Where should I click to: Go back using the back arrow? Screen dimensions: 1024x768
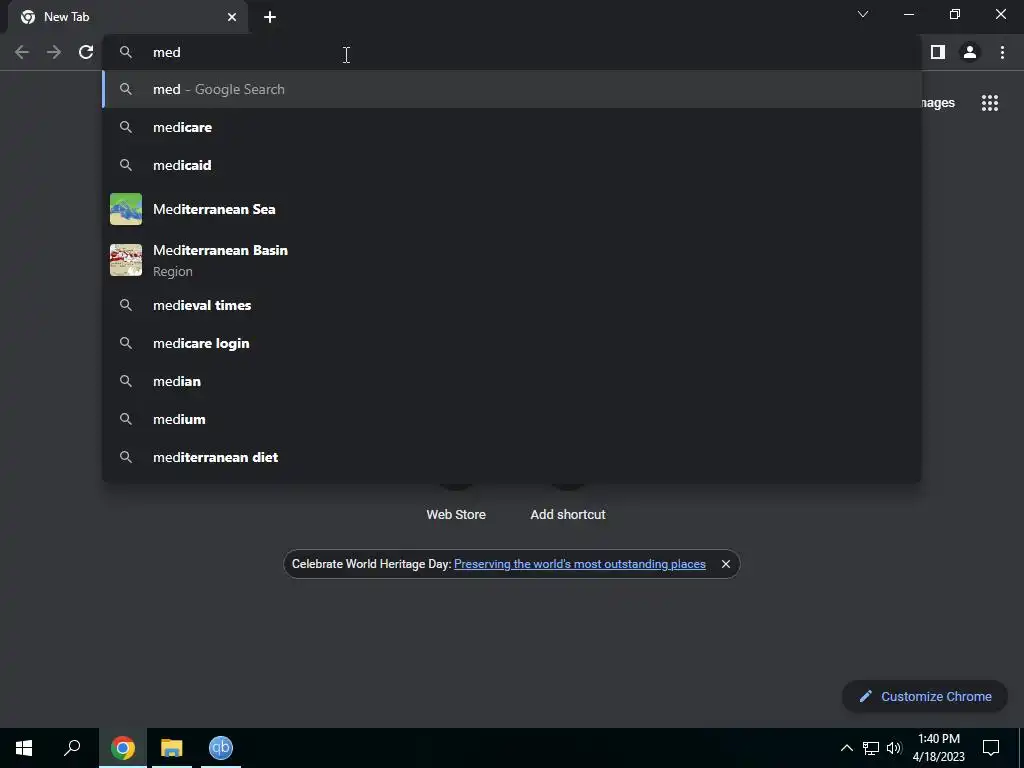point(22,52)
